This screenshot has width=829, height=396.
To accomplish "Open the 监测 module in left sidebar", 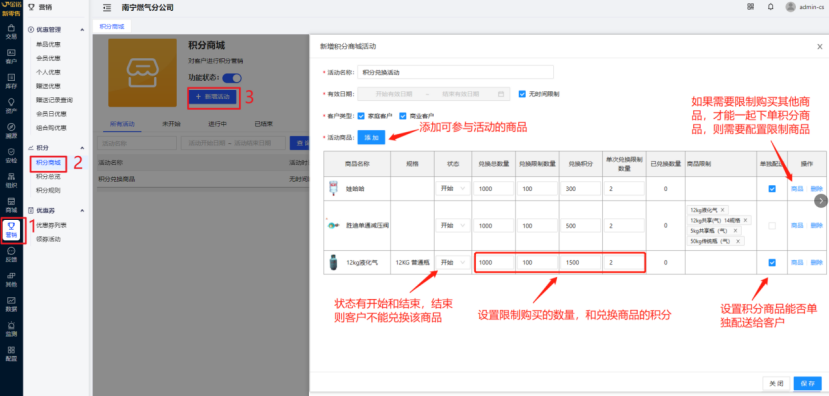I will (11, 329).
